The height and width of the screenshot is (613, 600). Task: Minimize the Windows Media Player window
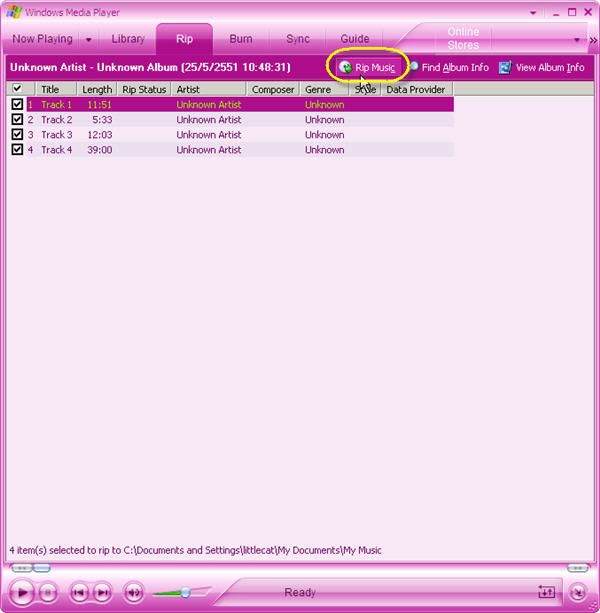556,13
